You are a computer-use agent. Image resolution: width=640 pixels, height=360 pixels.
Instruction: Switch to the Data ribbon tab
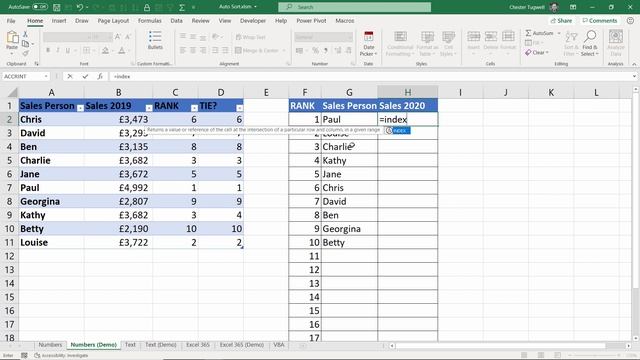pyautogui.click(x=176, y=21)
